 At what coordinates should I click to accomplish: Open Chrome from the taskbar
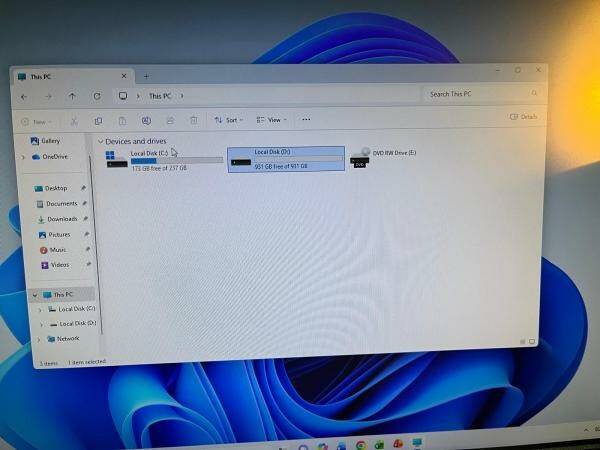pos(360,445)
